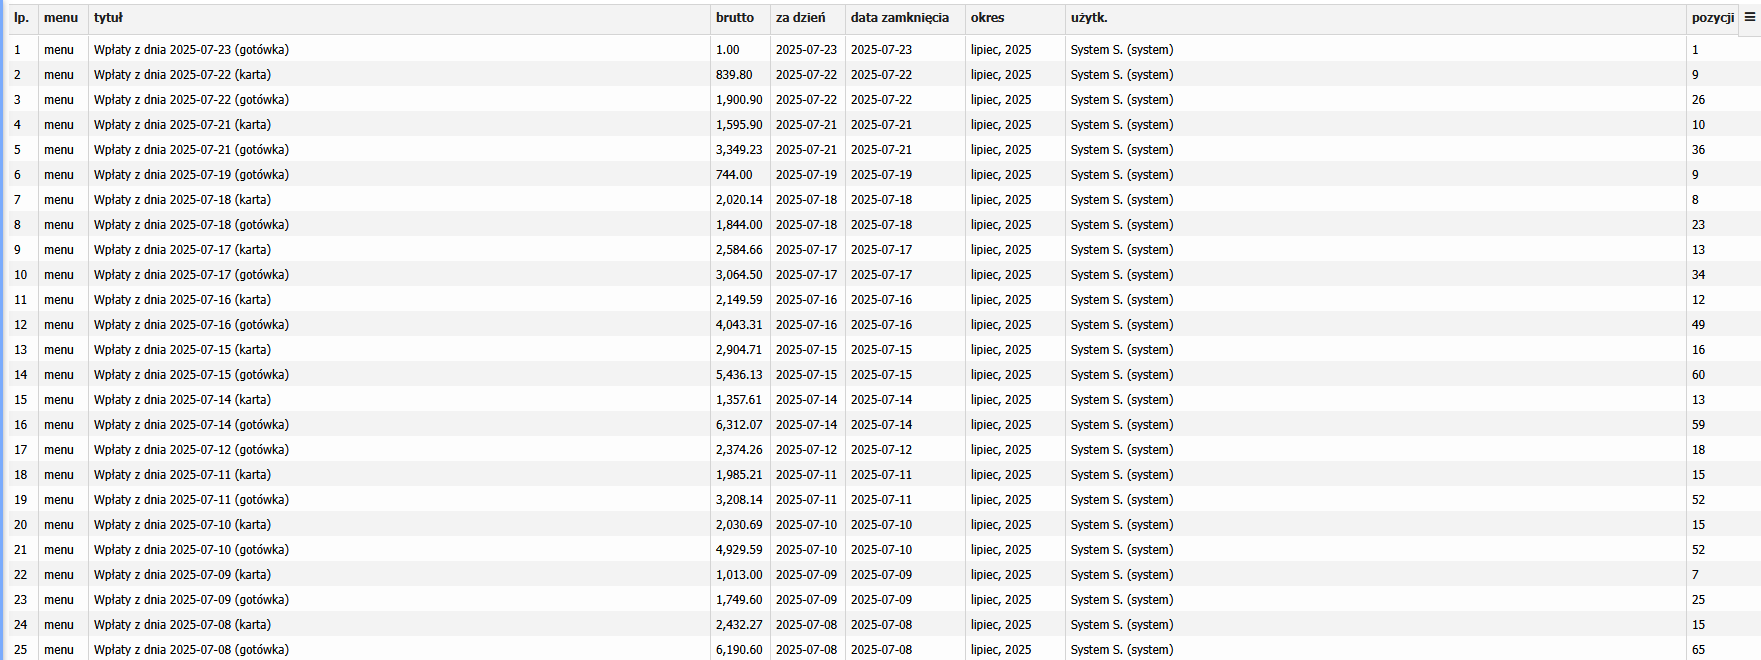Open the menu link in row 1
Image resolution: width=1761 pixels, height=660 pixels.
coord(59,50)
